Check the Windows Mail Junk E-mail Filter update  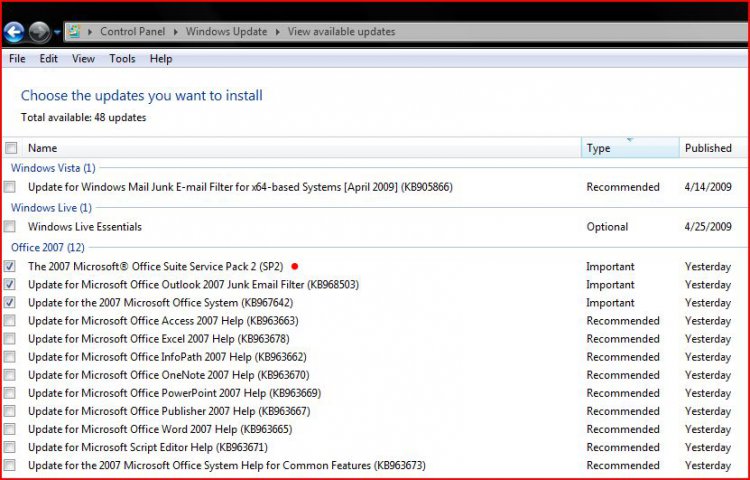(x=10, y=187)
